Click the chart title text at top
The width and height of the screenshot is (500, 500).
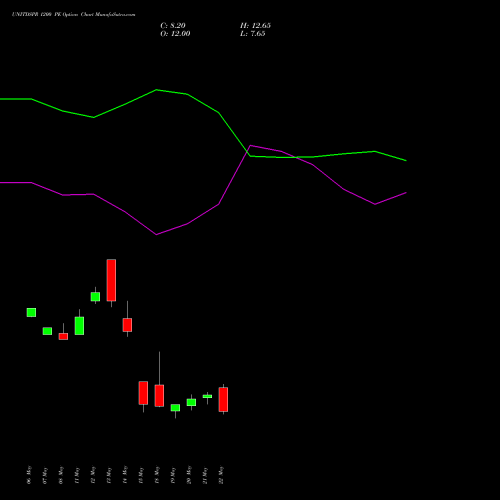coord(74,15)
